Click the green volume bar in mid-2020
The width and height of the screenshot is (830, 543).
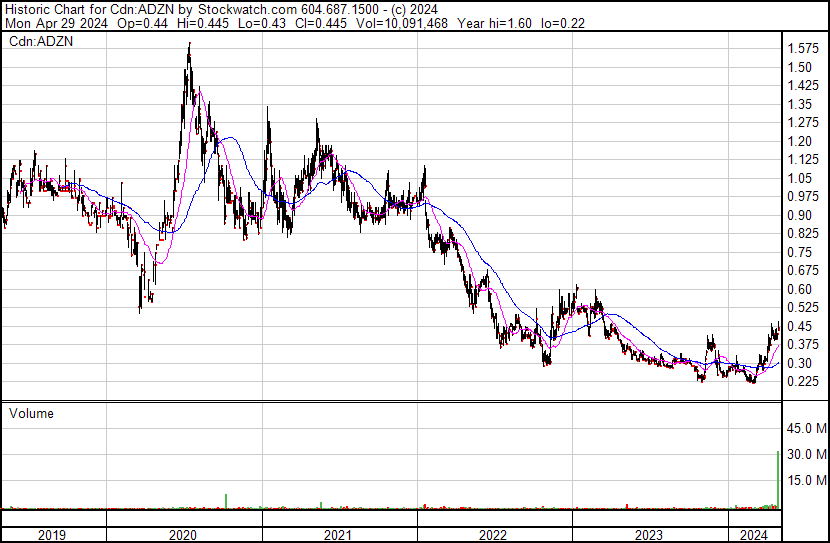pos(227,500)
